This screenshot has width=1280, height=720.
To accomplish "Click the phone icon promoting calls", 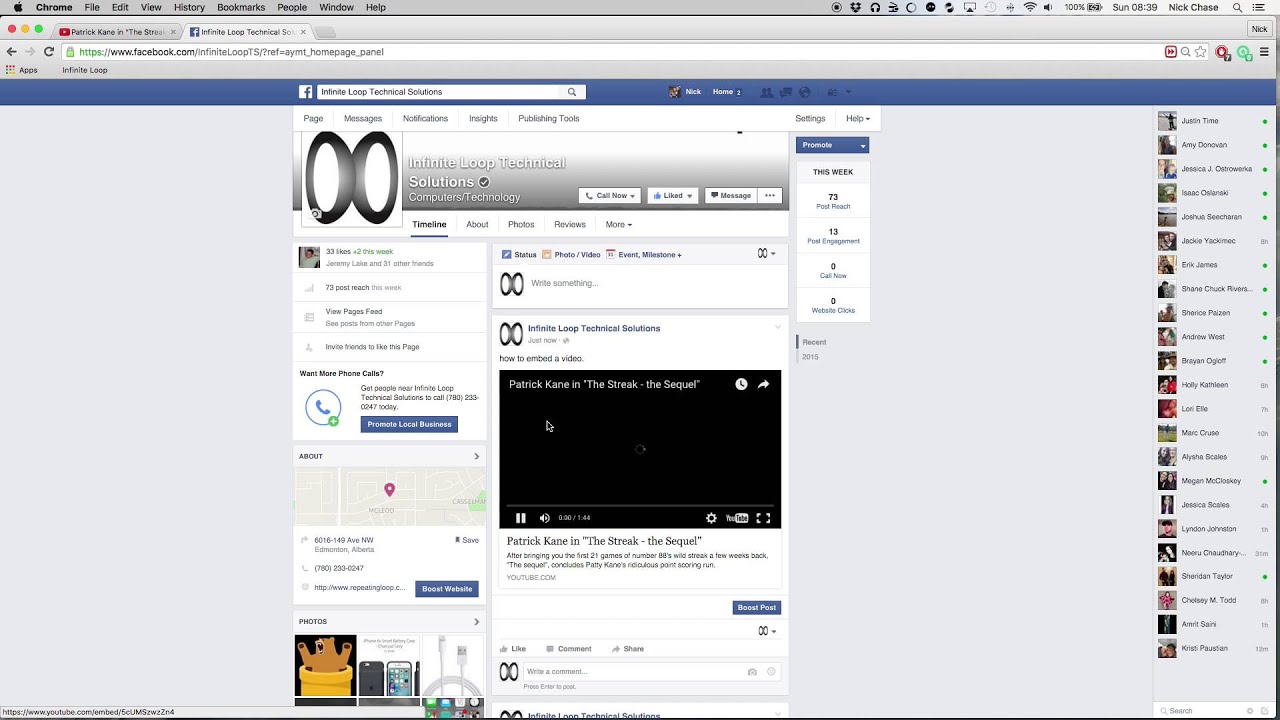I will pyautogui.click(x=323, y=407).
